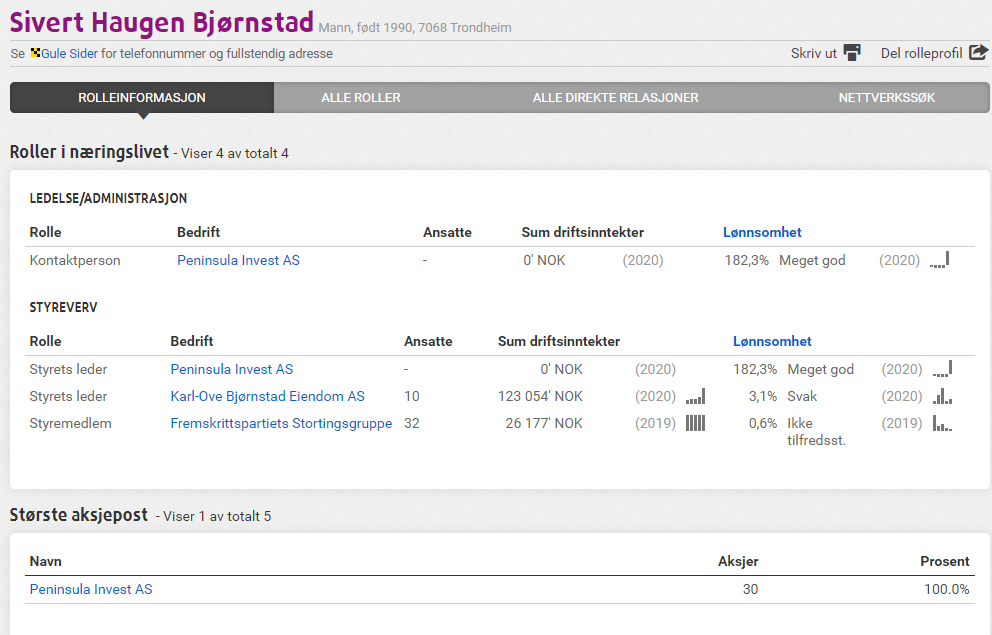Follow the Gule Sider link

[70, 53]
